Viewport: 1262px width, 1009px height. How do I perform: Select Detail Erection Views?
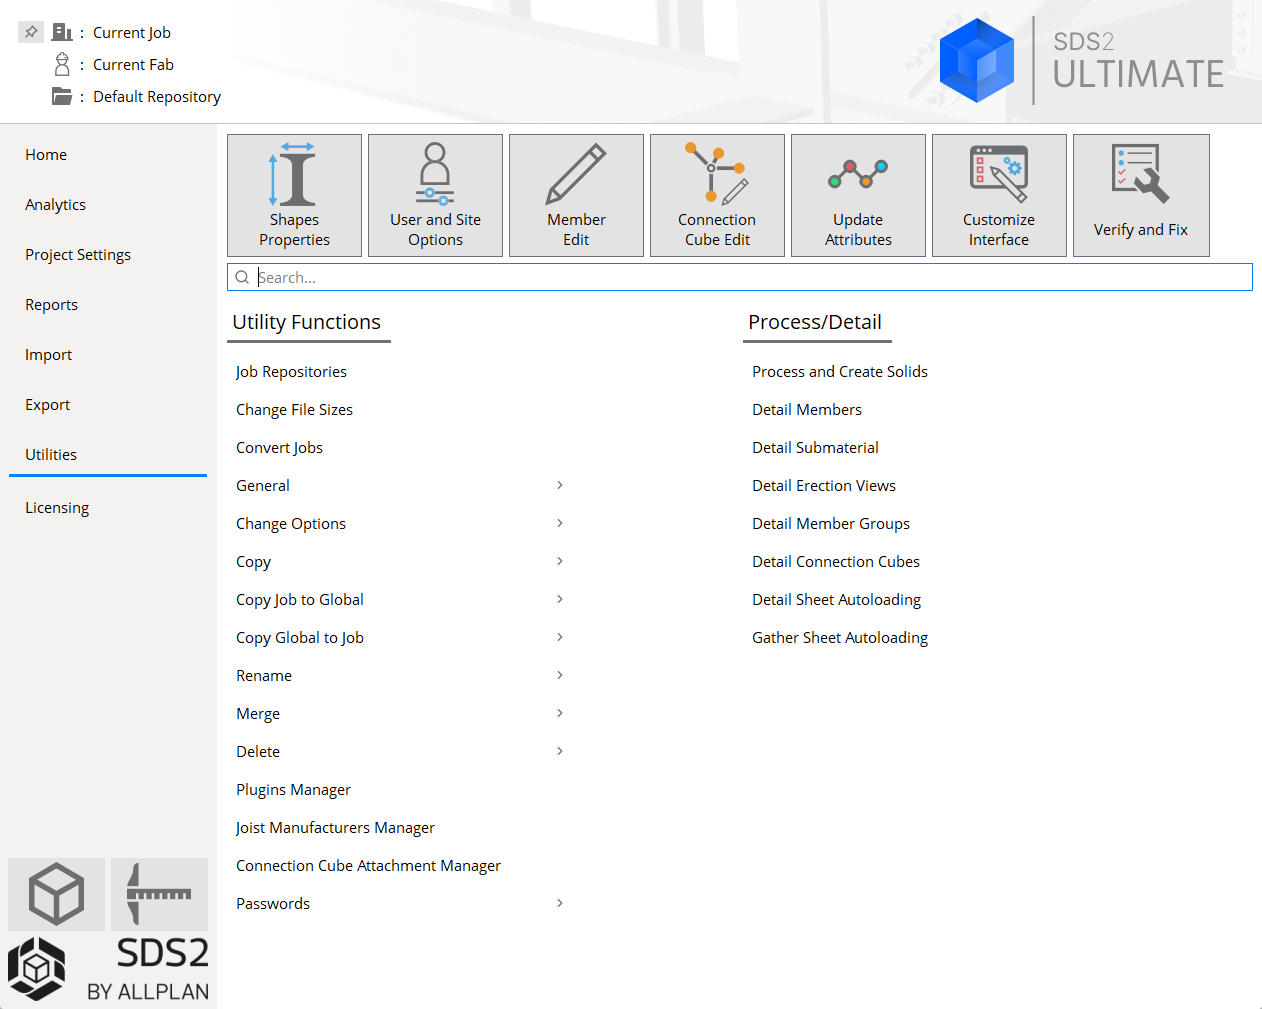(824, 485)
